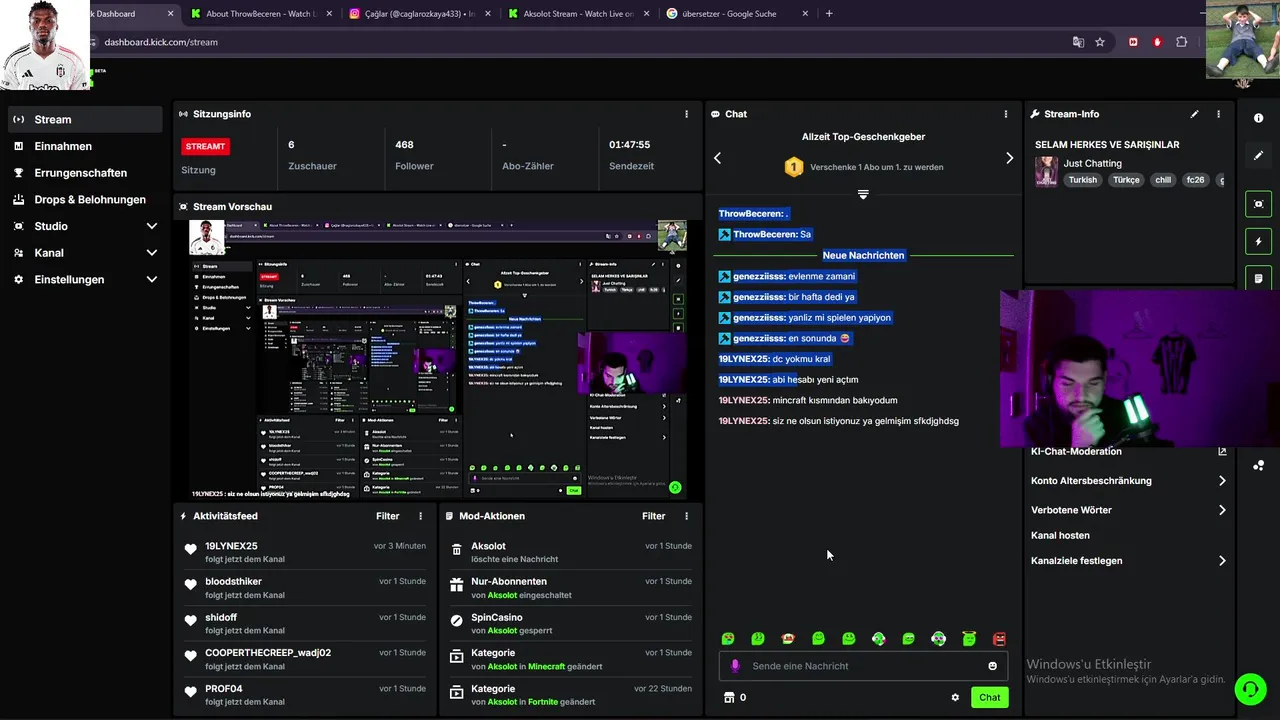The image size is (1280, 720).
Task: Click the green Chat send button
Action: (x=989, y=698)
